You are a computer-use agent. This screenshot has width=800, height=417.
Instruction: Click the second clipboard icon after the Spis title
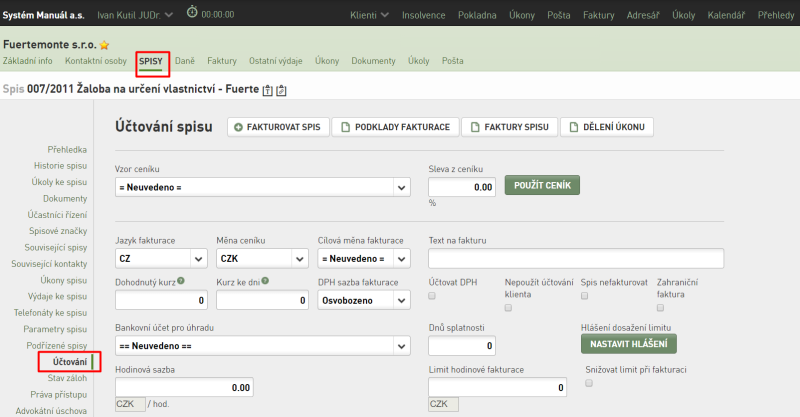281,90
